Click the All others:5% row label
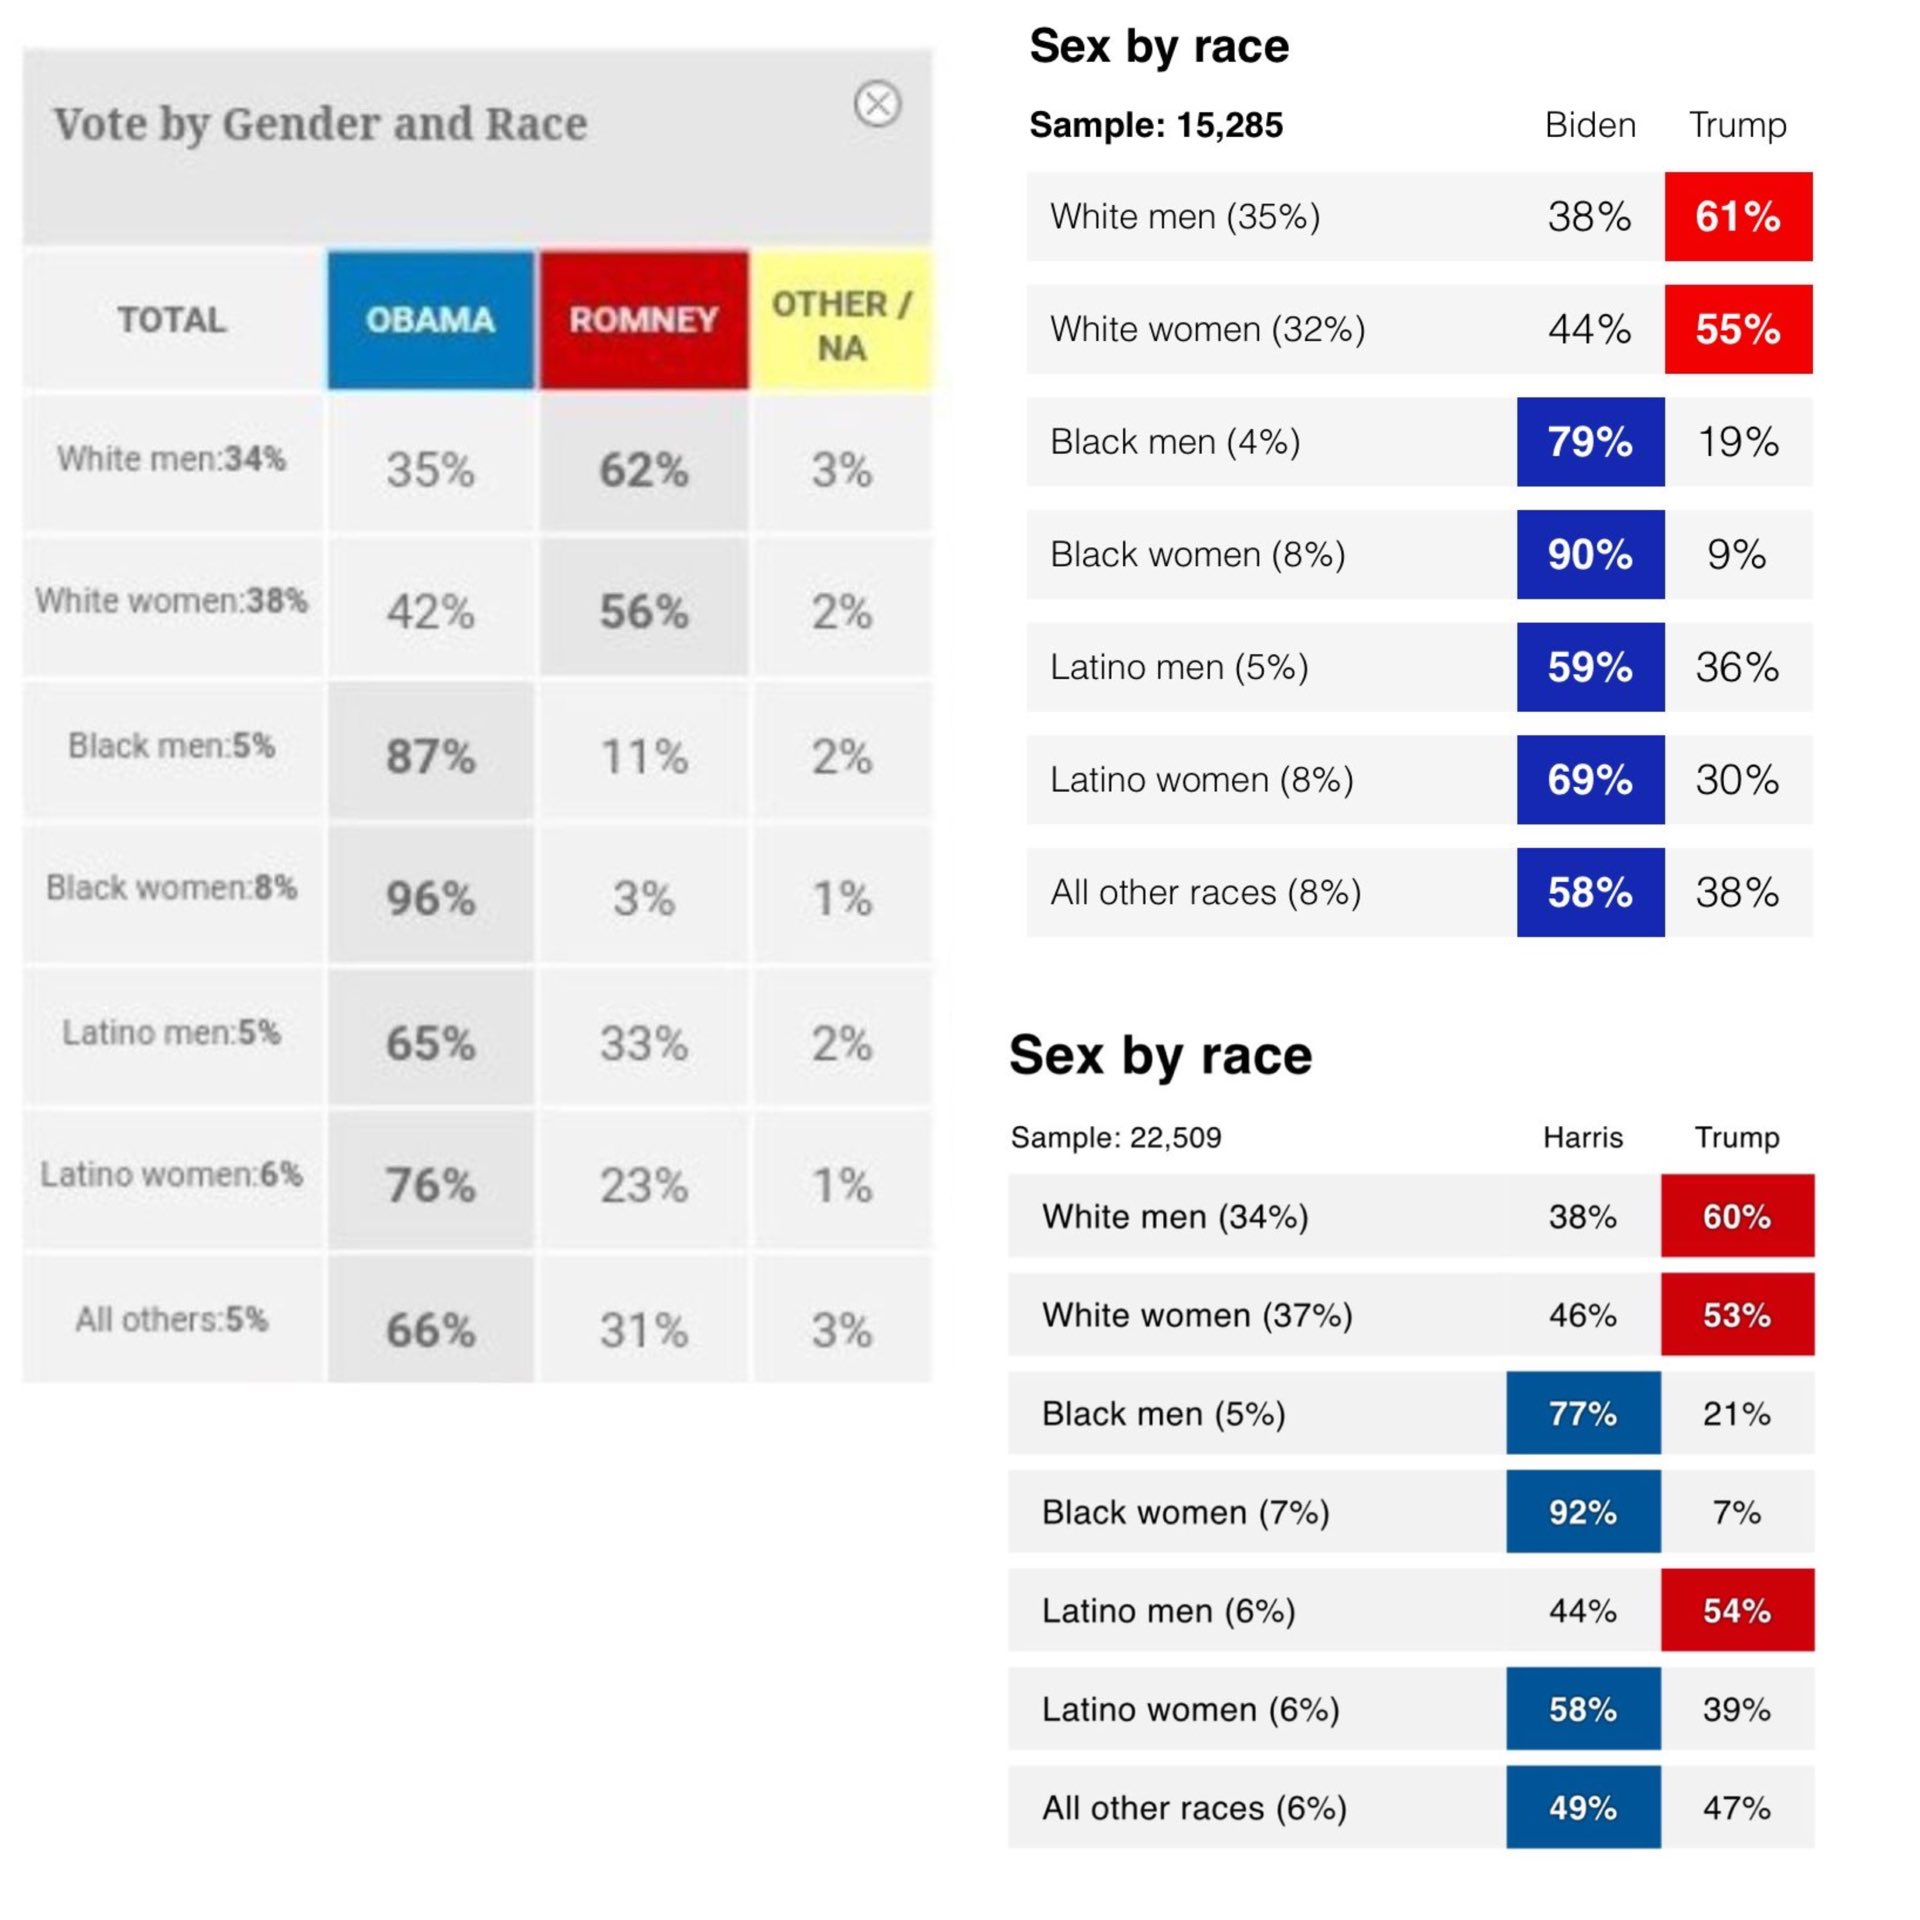Viewport: 1920px width, 1920px height. tap(172, 1320)
